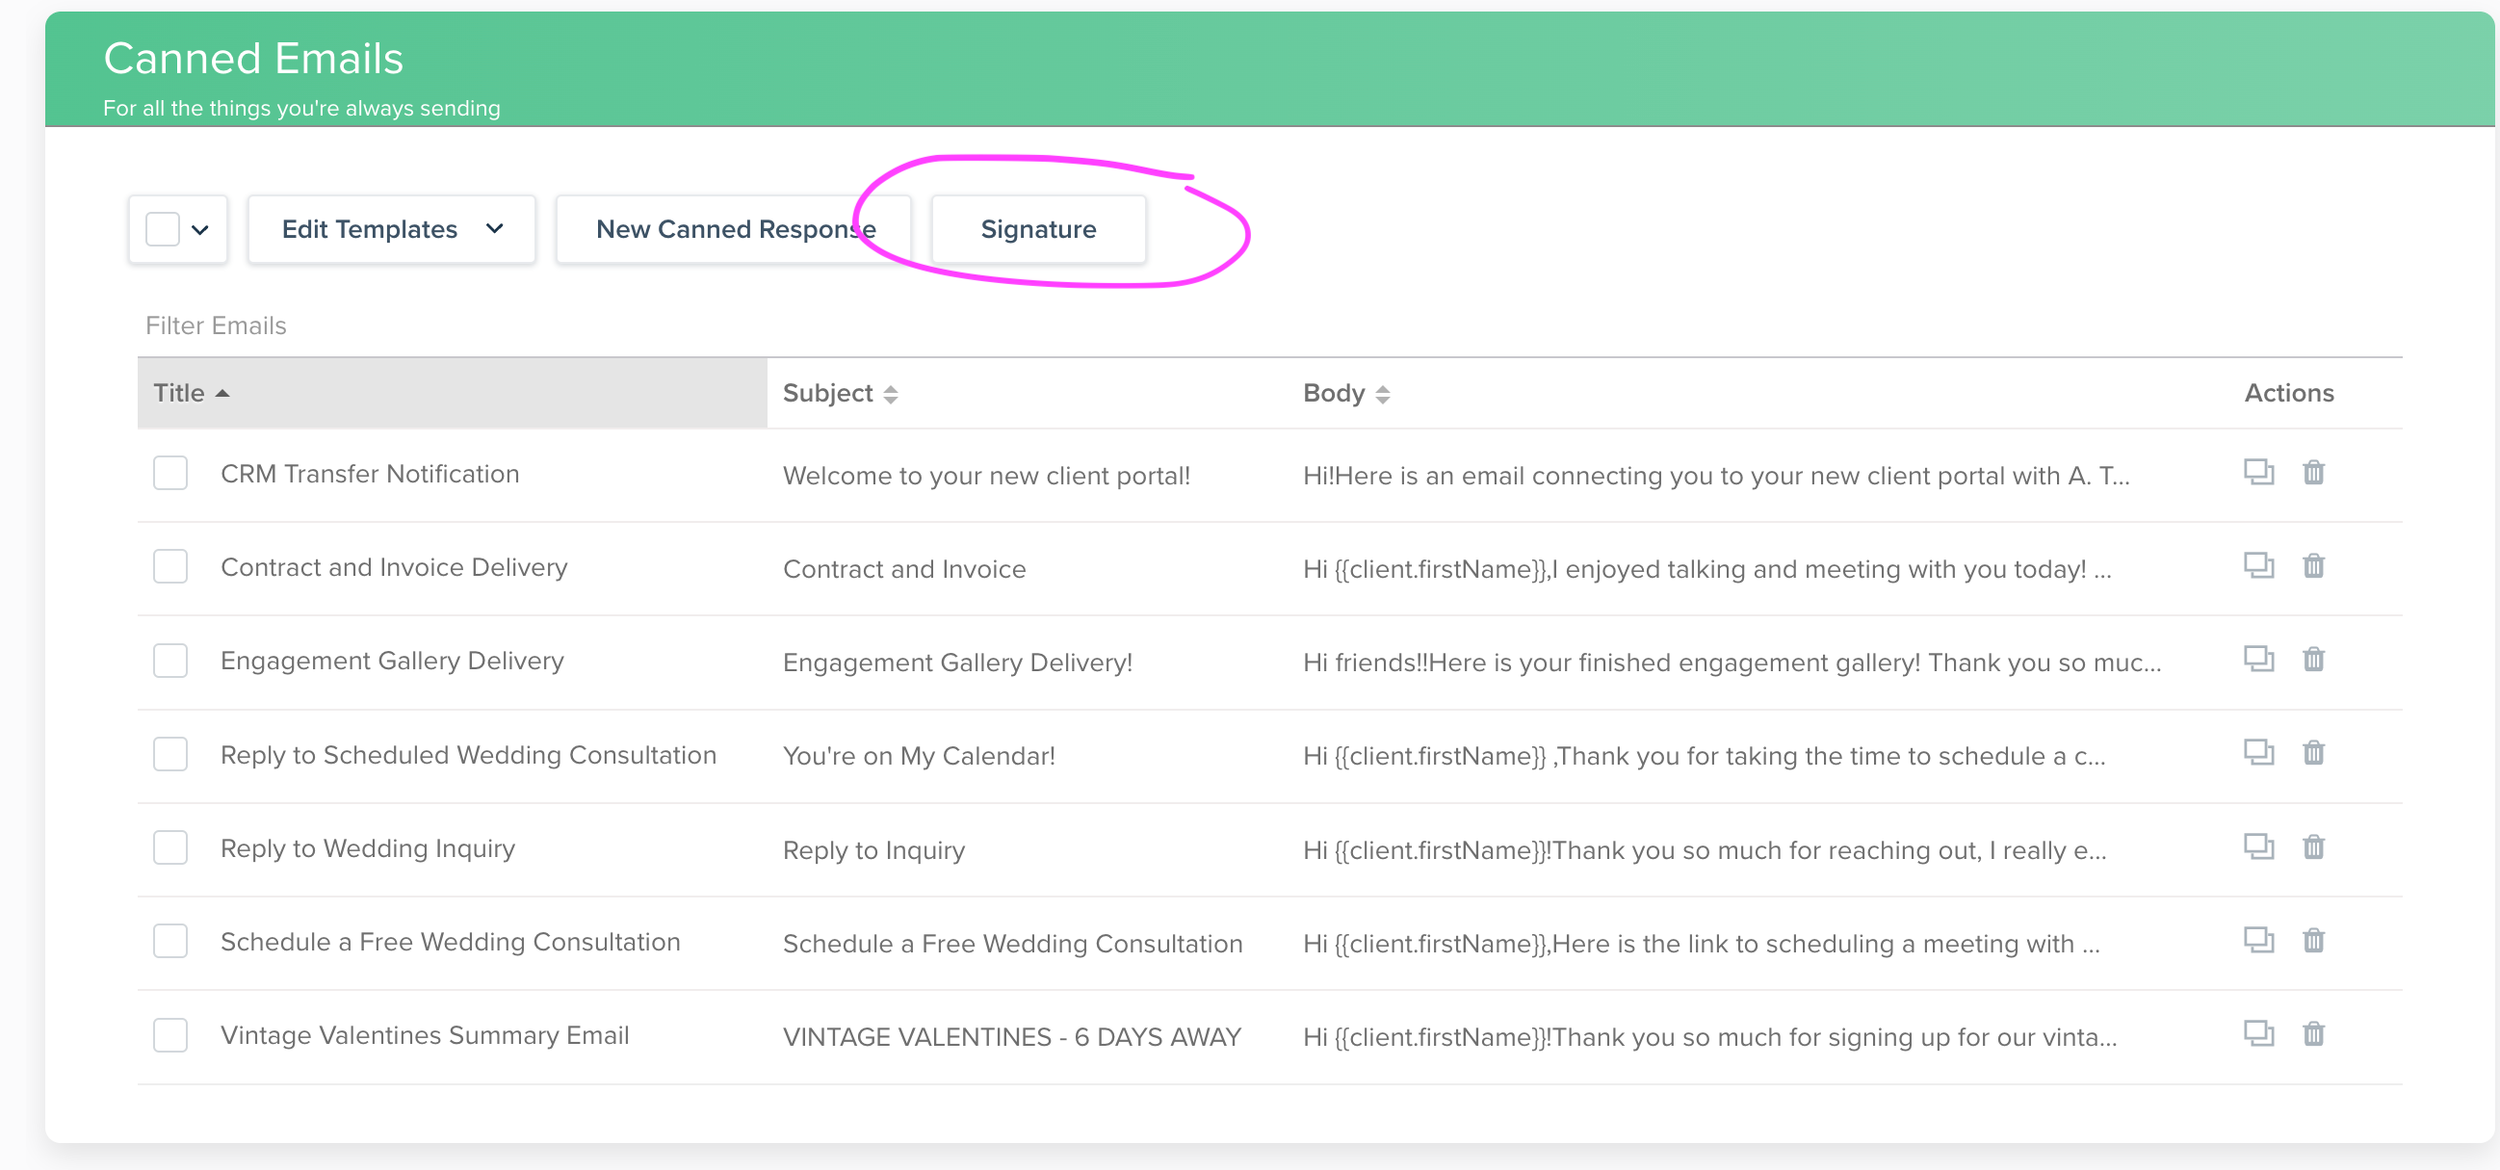Duplicate Reply to Scheduled Wedding Consultation email

[x=2259, y=752]
